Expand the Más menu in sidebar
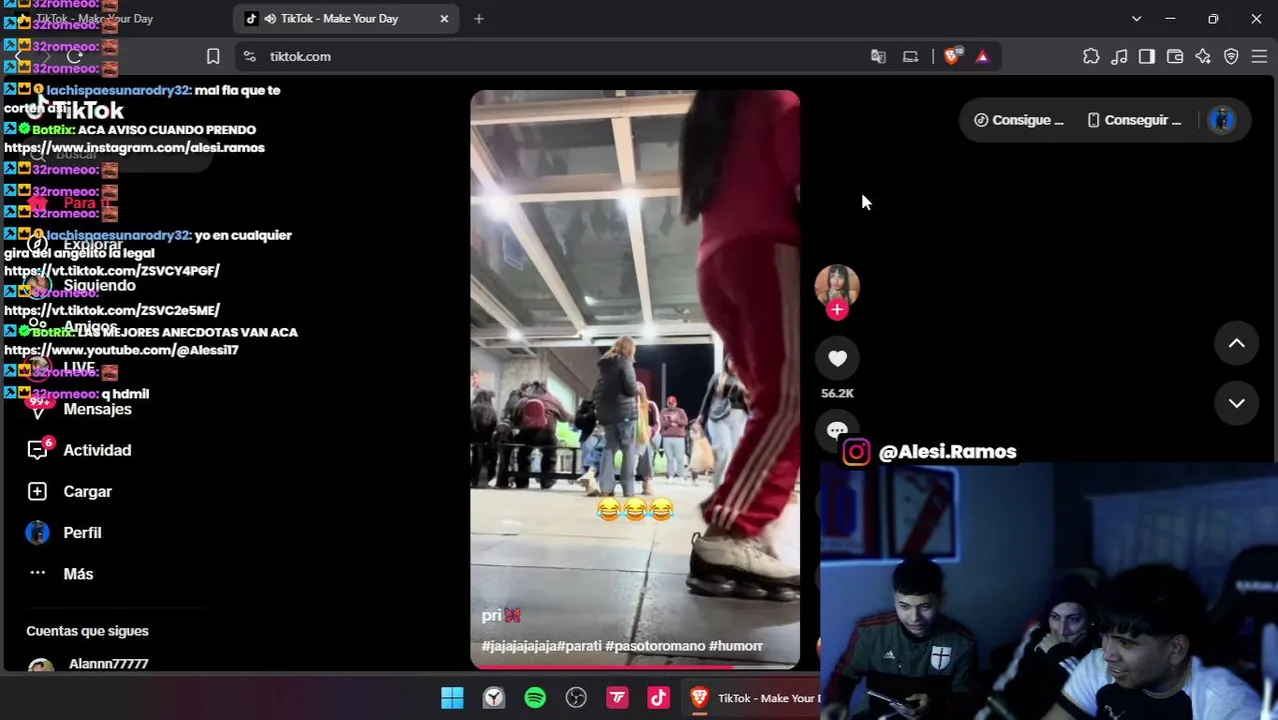 78,574
